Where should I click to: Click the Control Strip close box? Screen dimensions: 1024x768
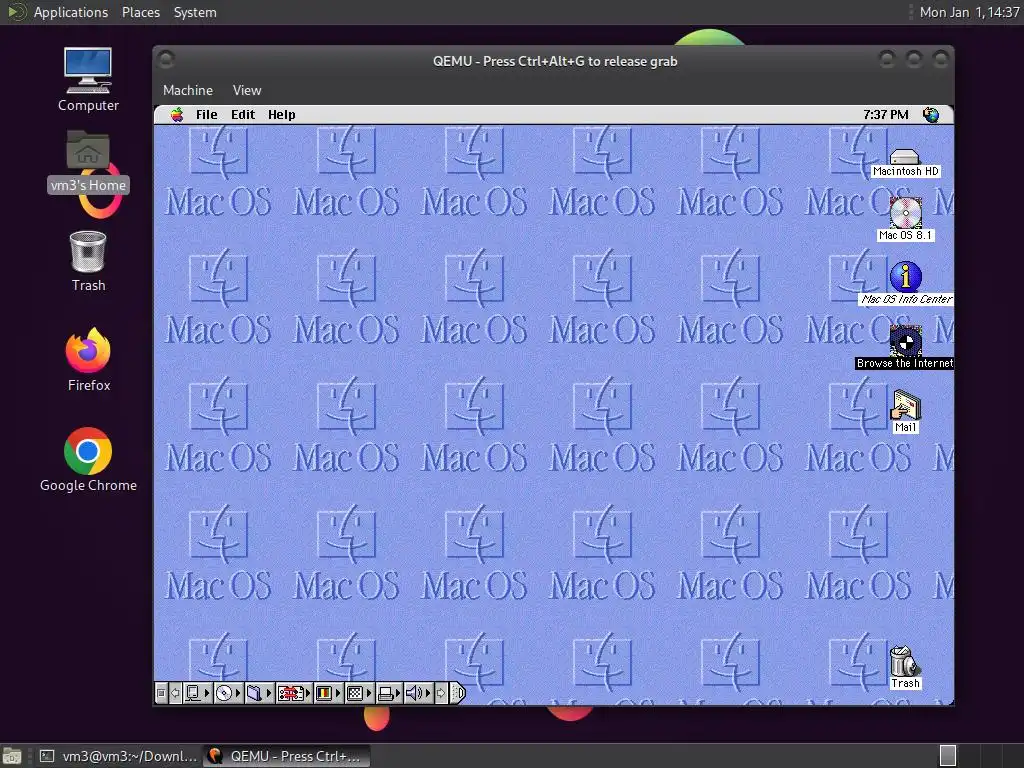click(161, 693)
